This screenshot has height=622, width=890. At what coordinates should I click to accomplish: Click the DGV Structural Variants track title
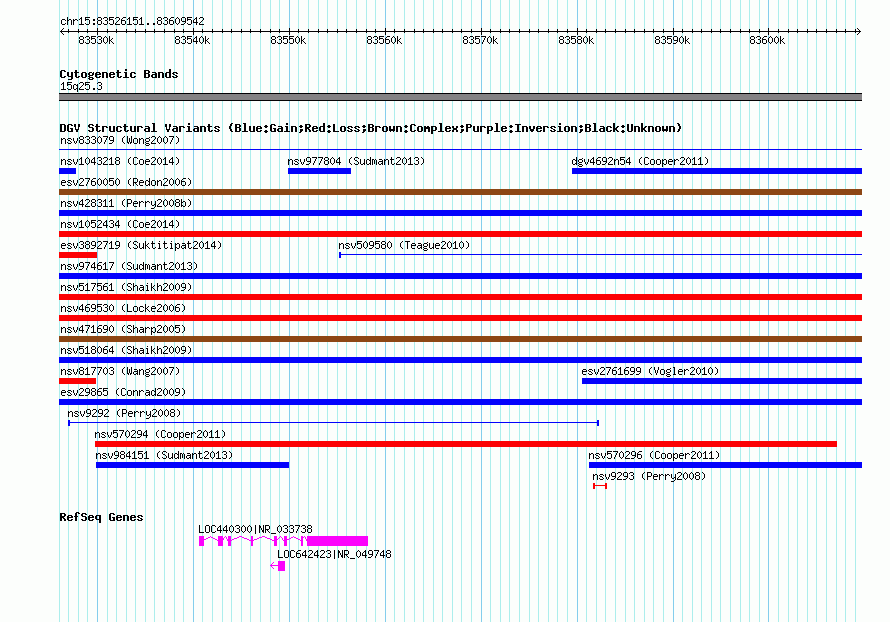click(x=371, y=128)
